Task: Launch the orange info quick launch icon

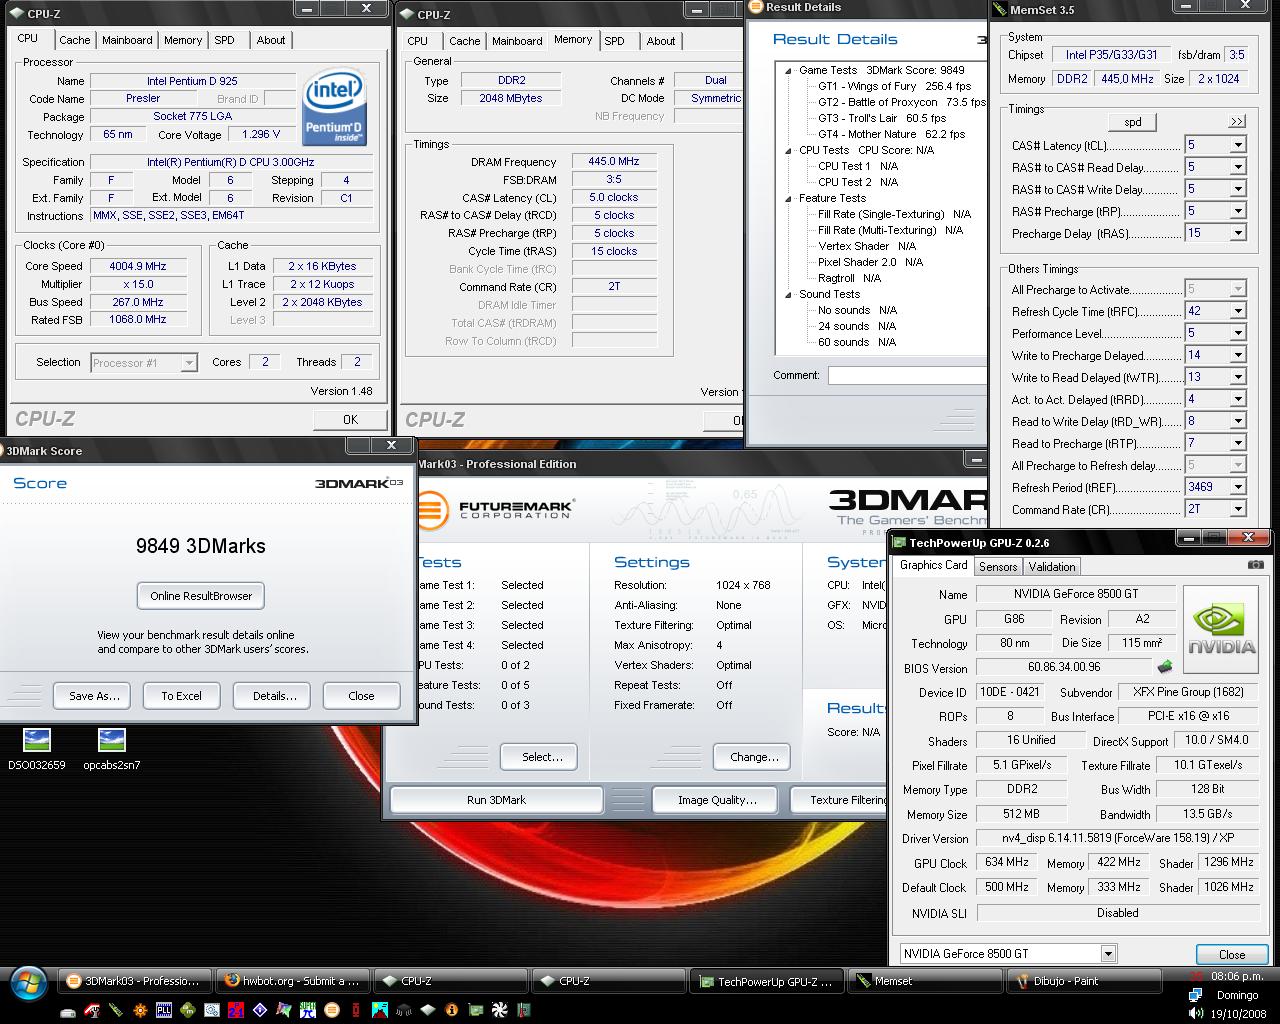Action: pos(451,1010)
